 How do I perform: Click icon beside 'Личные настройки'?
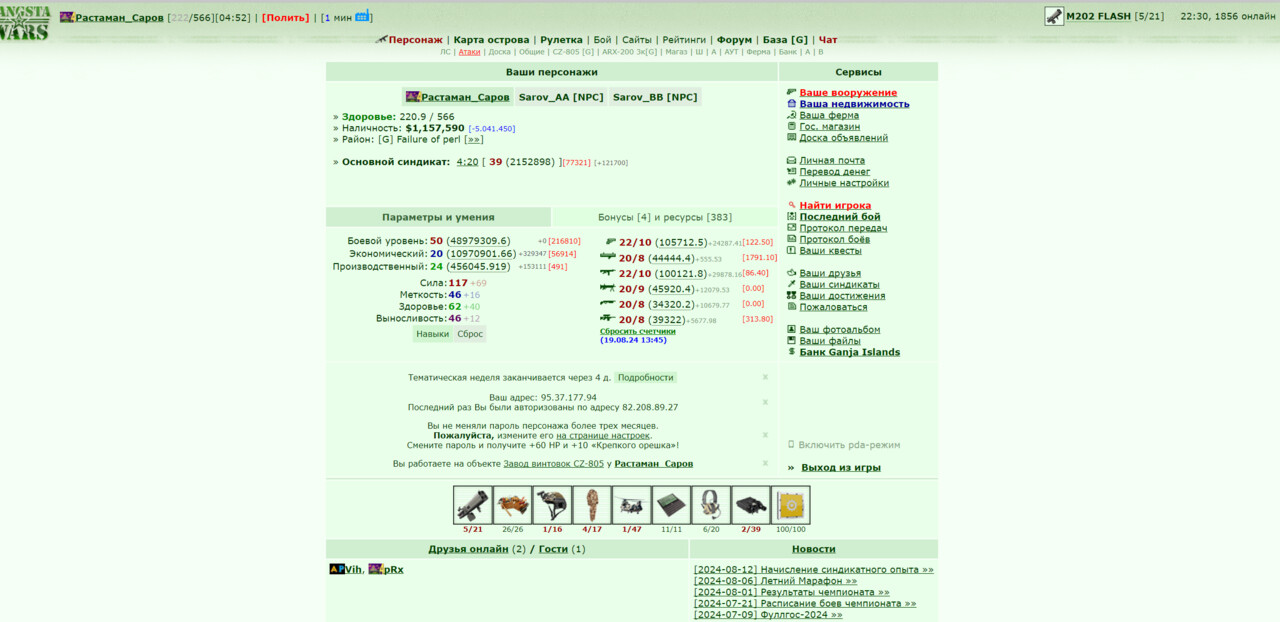792,183
